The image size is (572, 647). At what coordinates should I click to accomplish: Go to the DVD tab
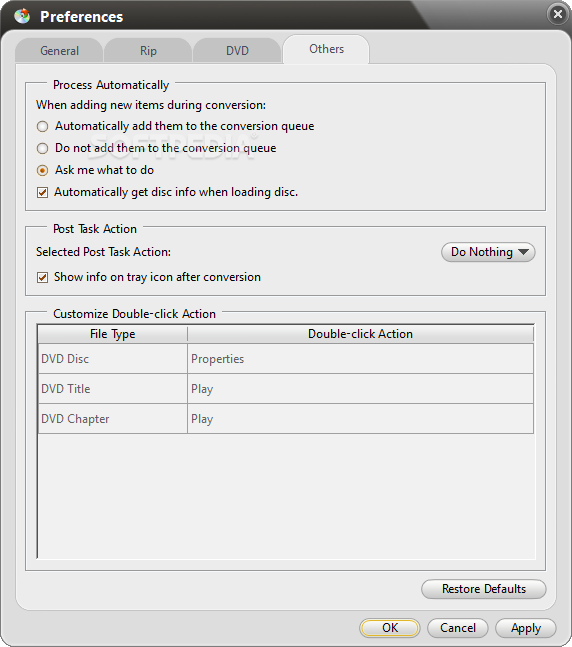click(237, 51)
